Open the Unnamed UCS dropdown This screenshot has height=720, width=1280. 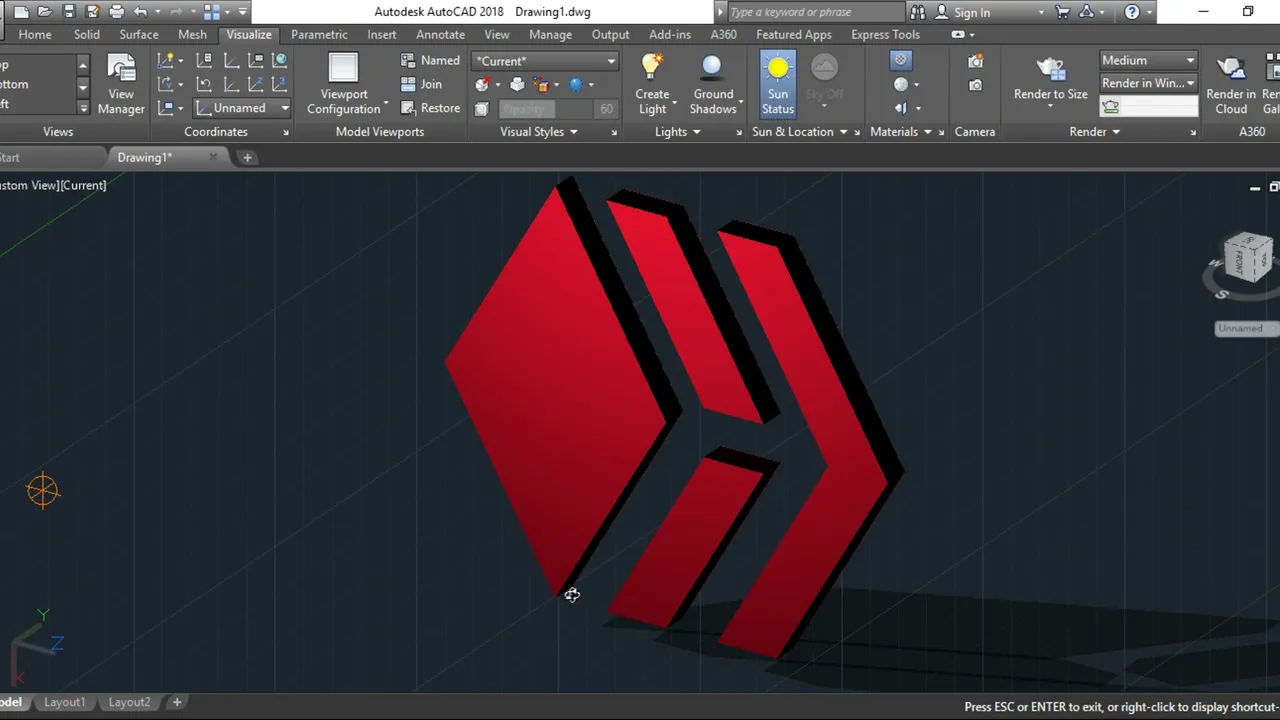pyautogui.click(x=241, y=108)
